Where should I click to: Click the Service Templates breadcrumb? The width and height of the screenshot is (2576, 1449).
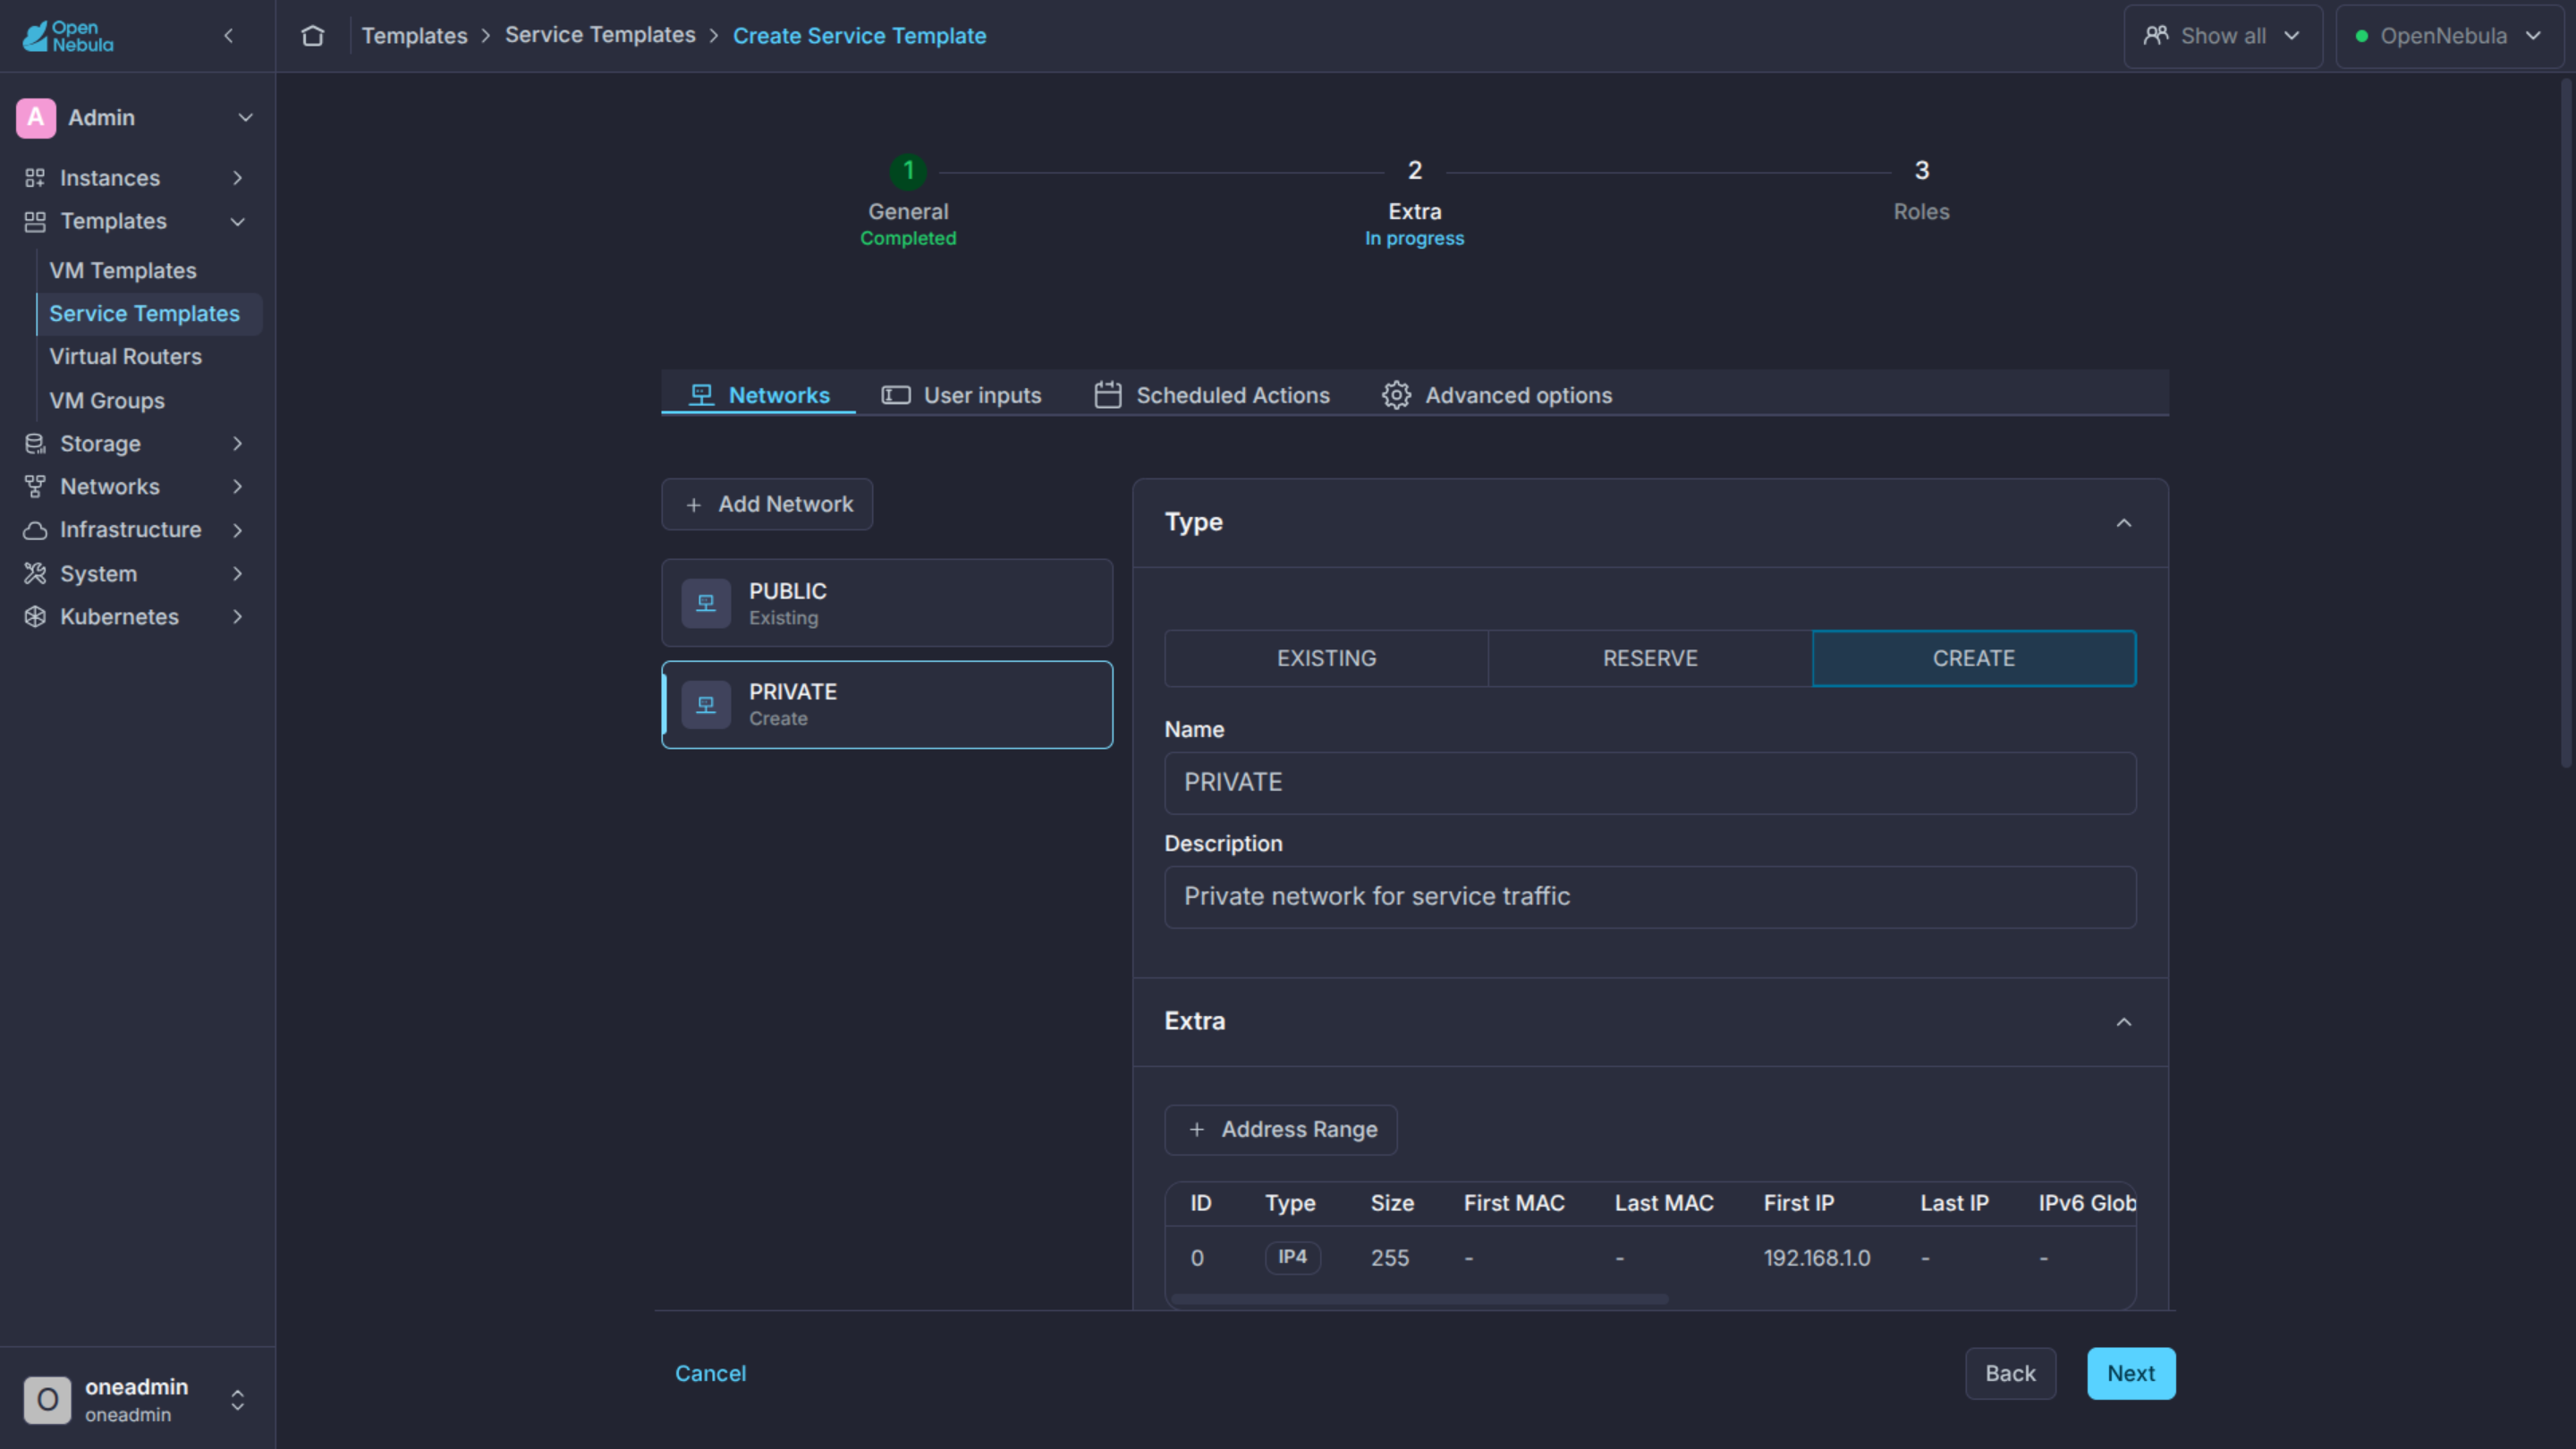[x=600, y=35]
